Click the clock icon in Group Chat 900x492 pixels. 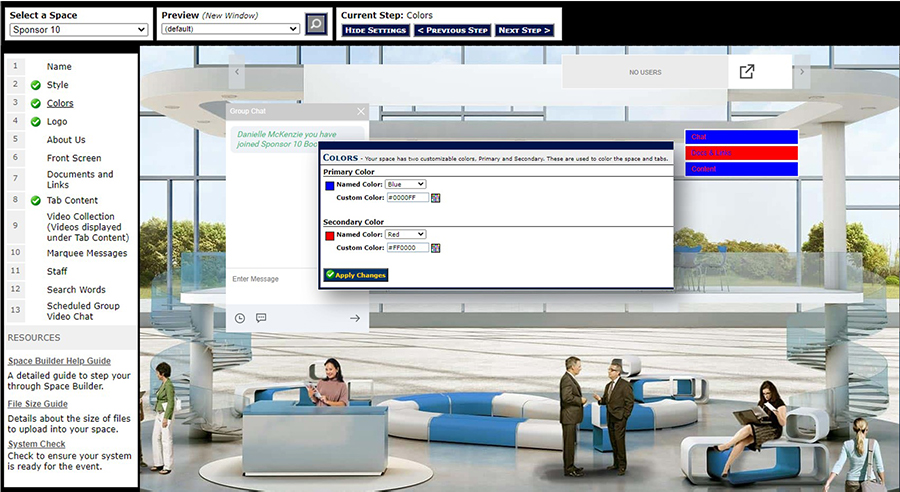(240, 318)
